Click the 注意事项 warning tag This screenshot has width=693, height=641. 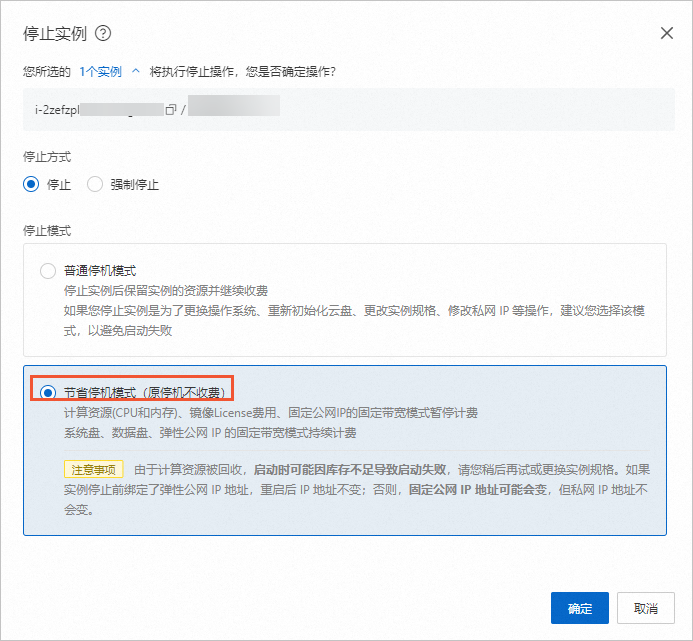[93, 468]
